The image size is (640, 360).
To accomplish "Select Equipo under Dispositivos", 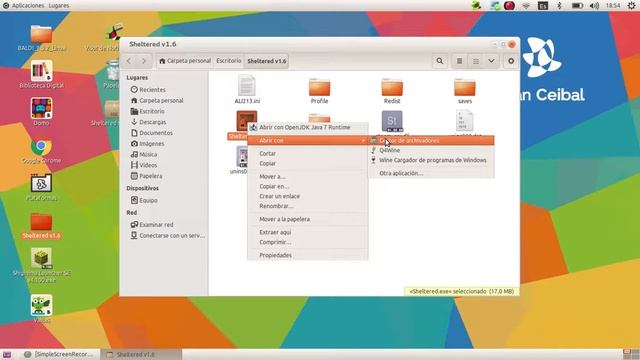I will [x=148, y=200].
